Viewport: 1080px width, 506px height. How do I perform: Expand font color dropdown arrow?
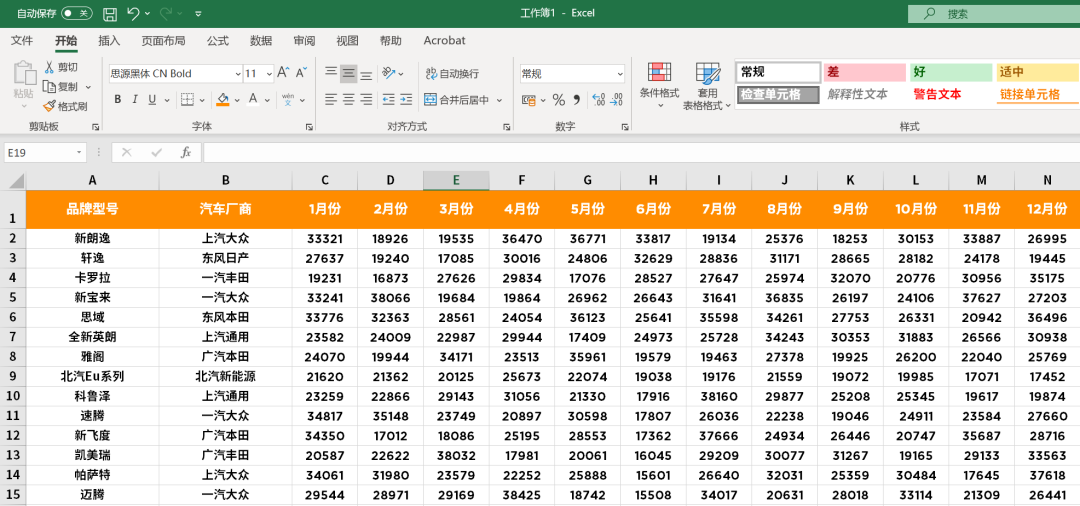[267, 100]
